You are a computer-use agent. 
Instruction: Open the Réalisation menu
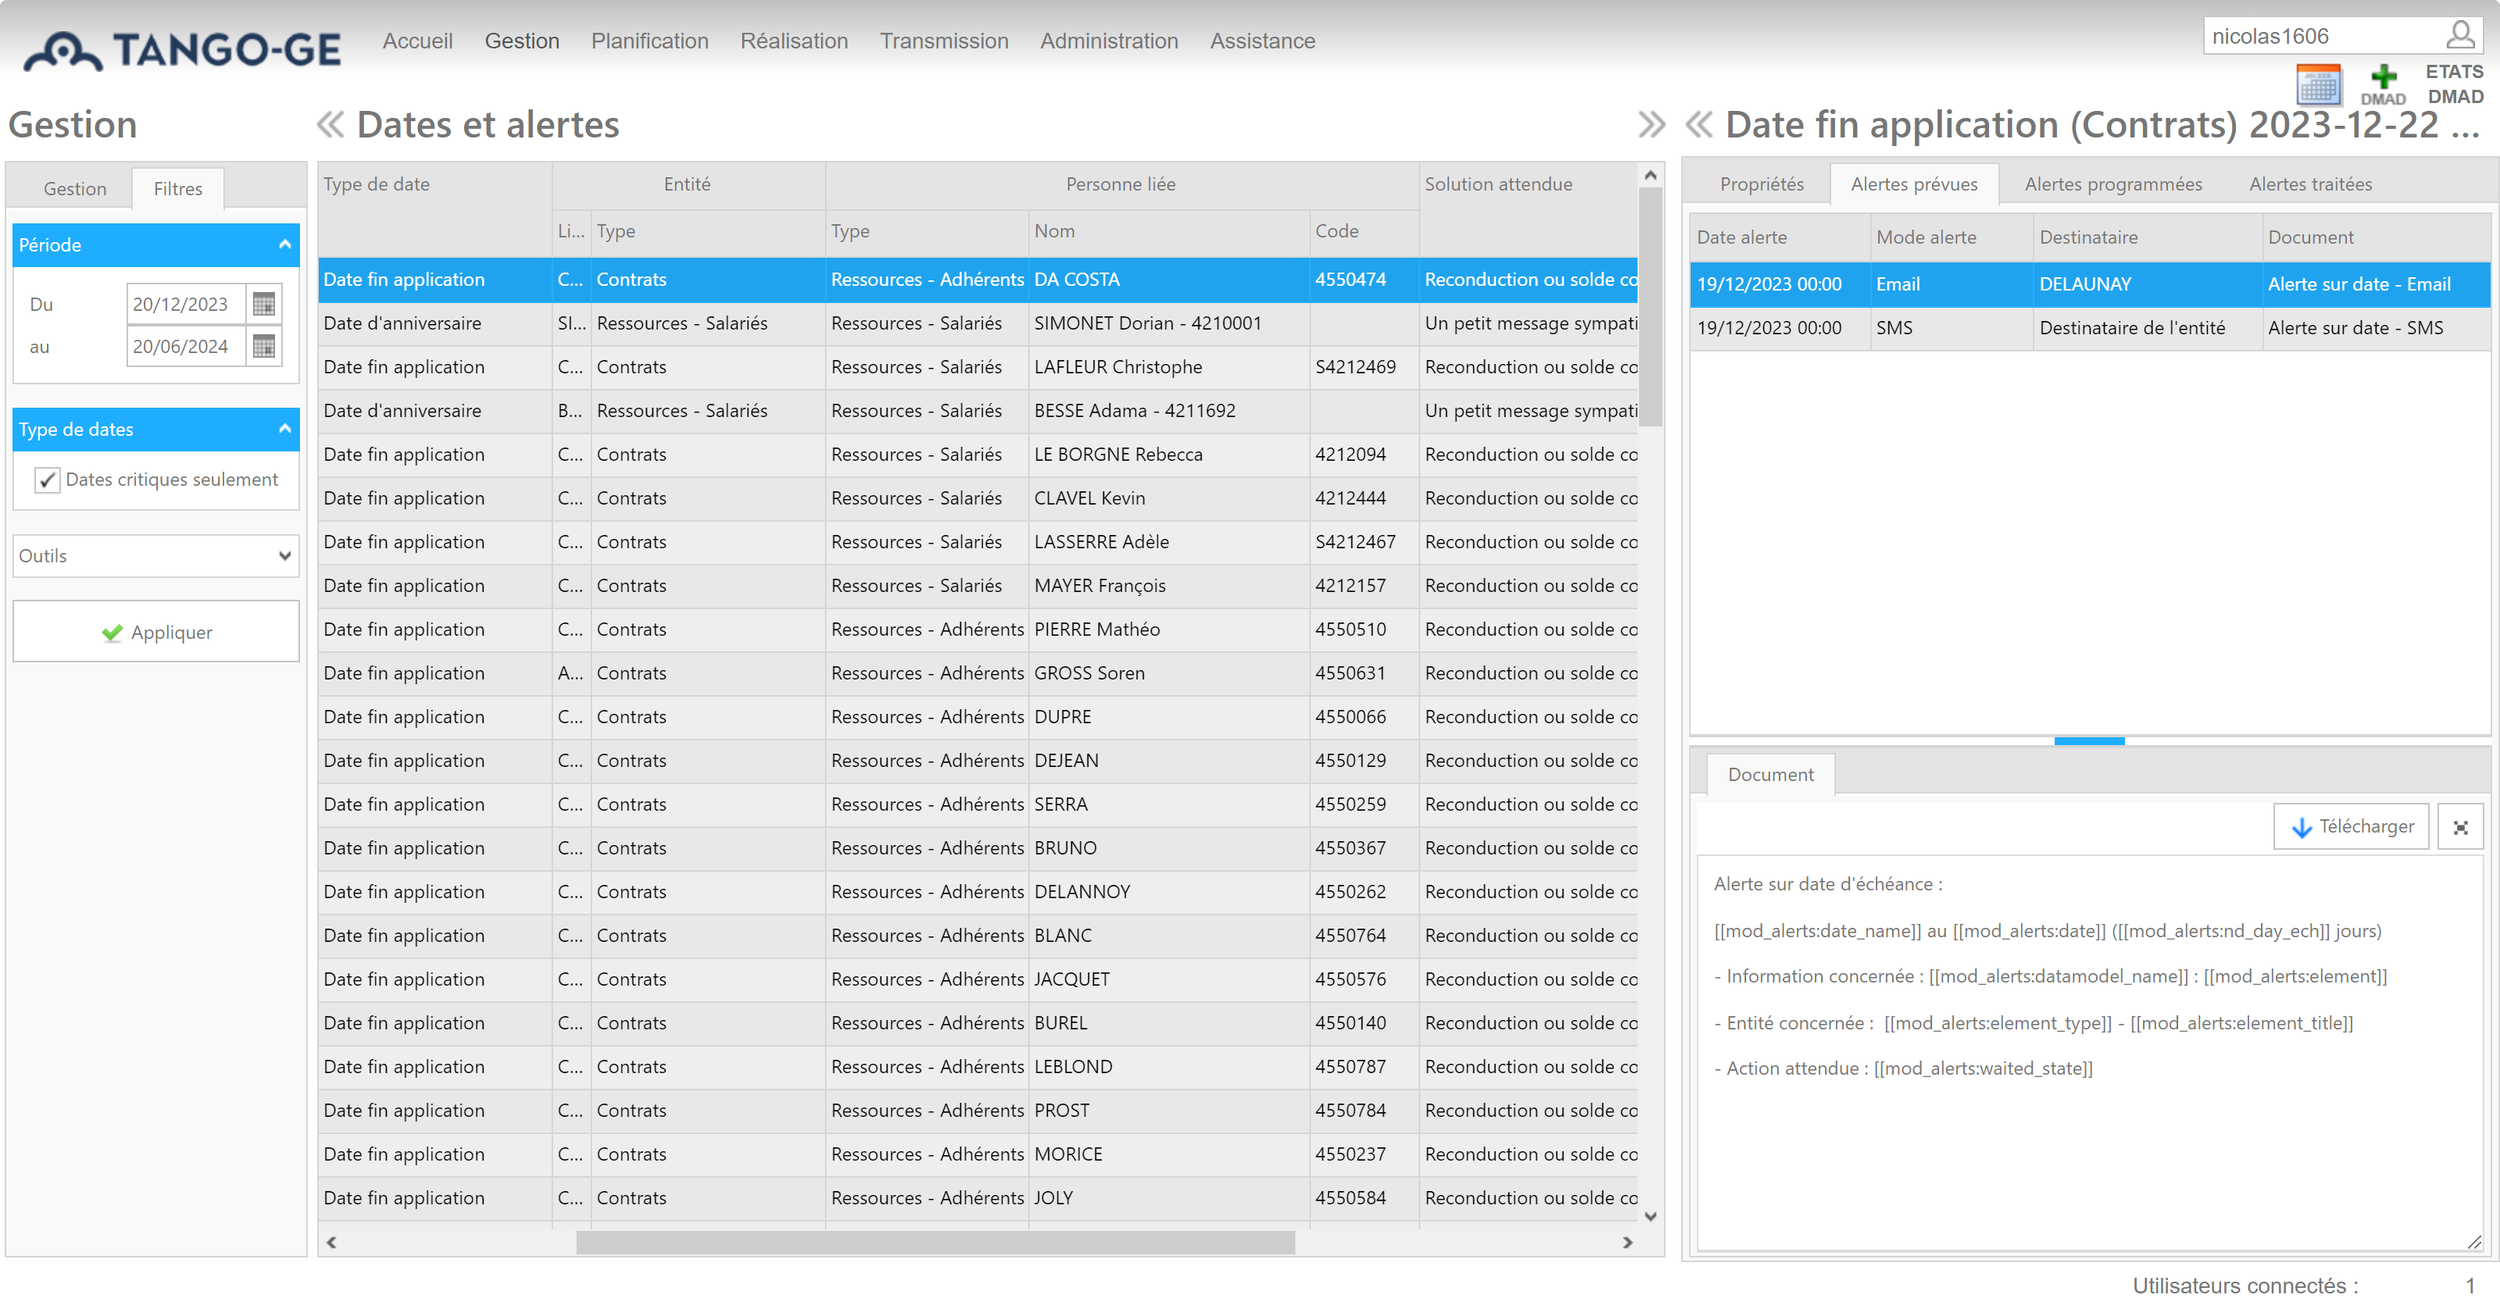(x=794, y=41)
